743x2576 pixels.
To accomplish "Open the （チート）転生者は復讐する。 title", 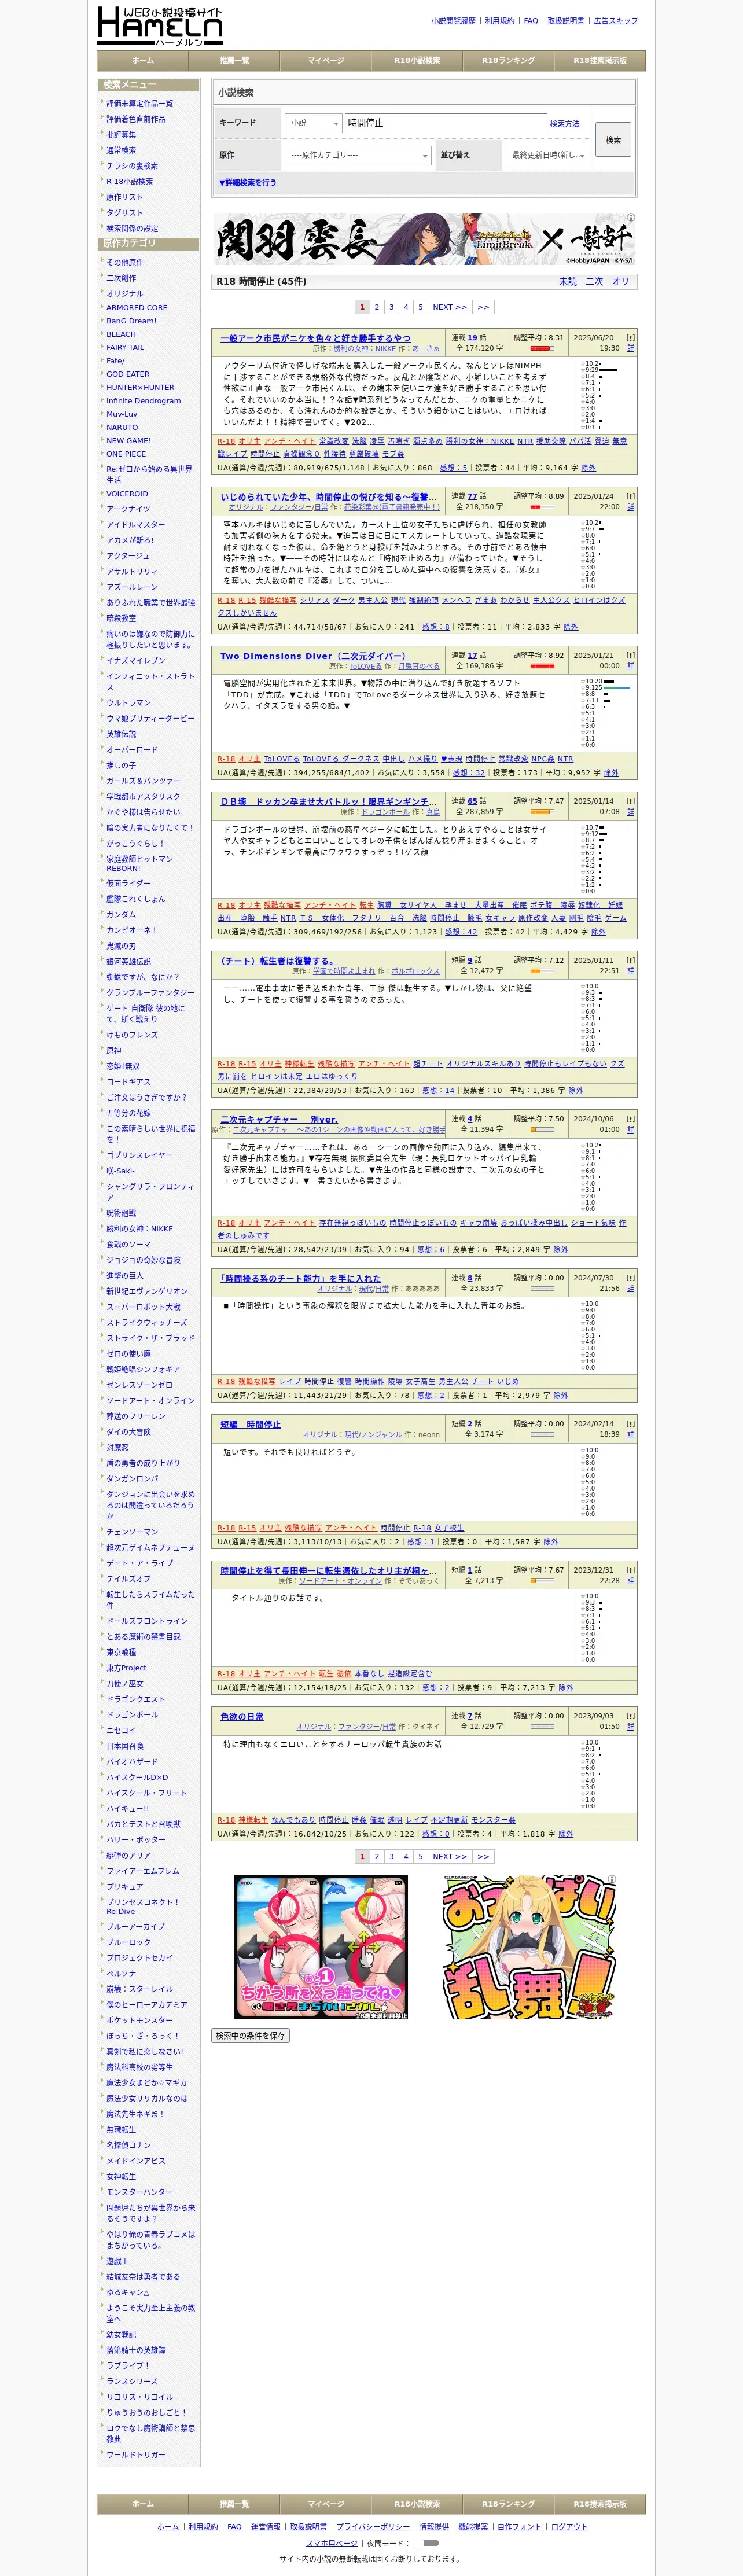I will (x=279, y=961).
